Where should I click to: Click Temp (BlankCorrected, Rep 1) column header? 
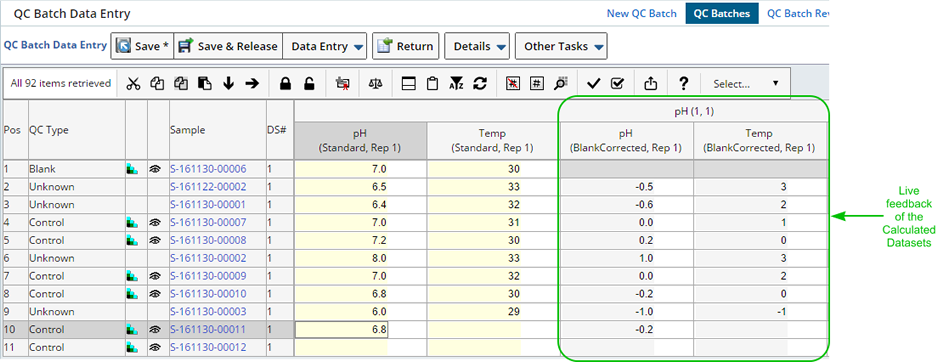[x=760, y=141]
